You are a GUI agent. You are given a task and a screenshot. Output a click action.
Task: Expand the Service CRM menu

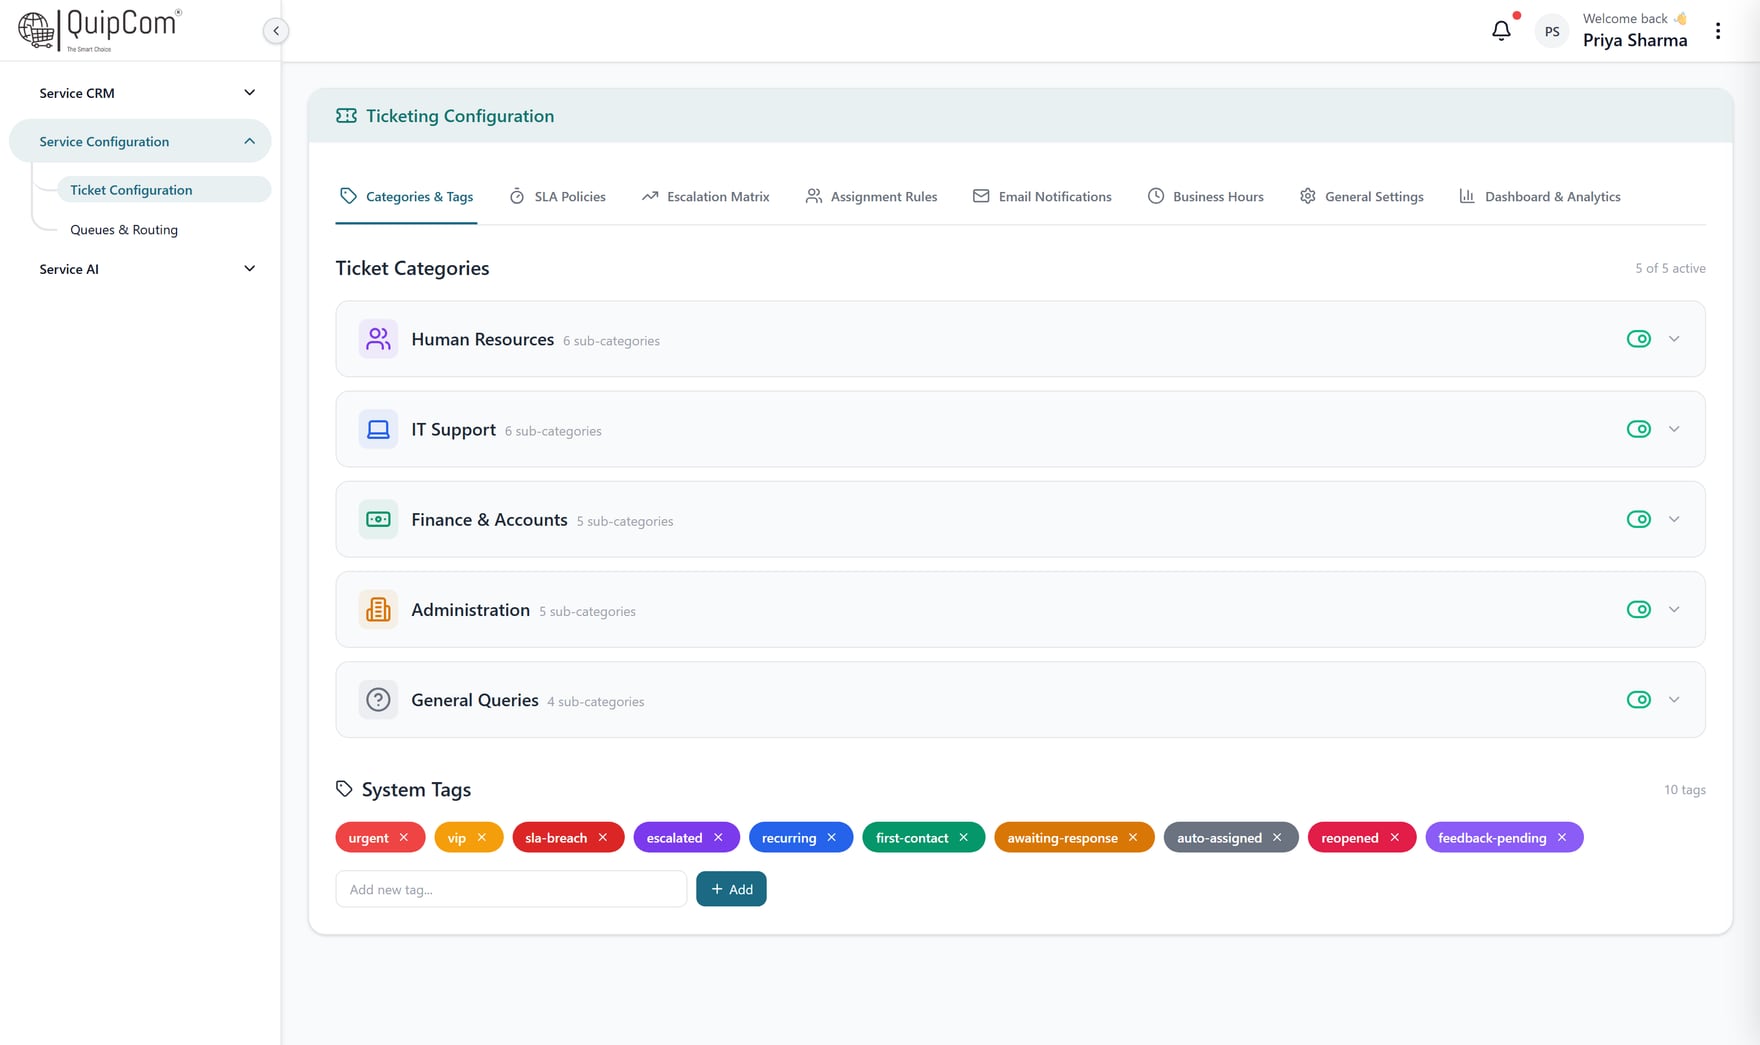click(x=140, y=93)
